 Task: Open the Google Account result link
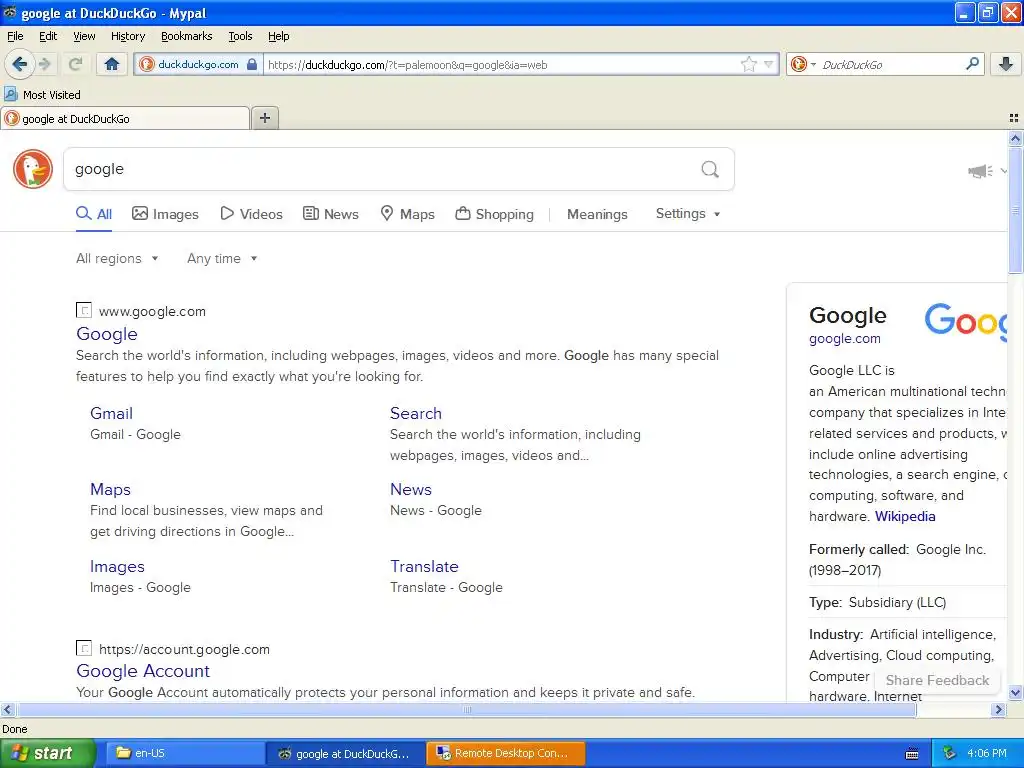click(143, 671)
